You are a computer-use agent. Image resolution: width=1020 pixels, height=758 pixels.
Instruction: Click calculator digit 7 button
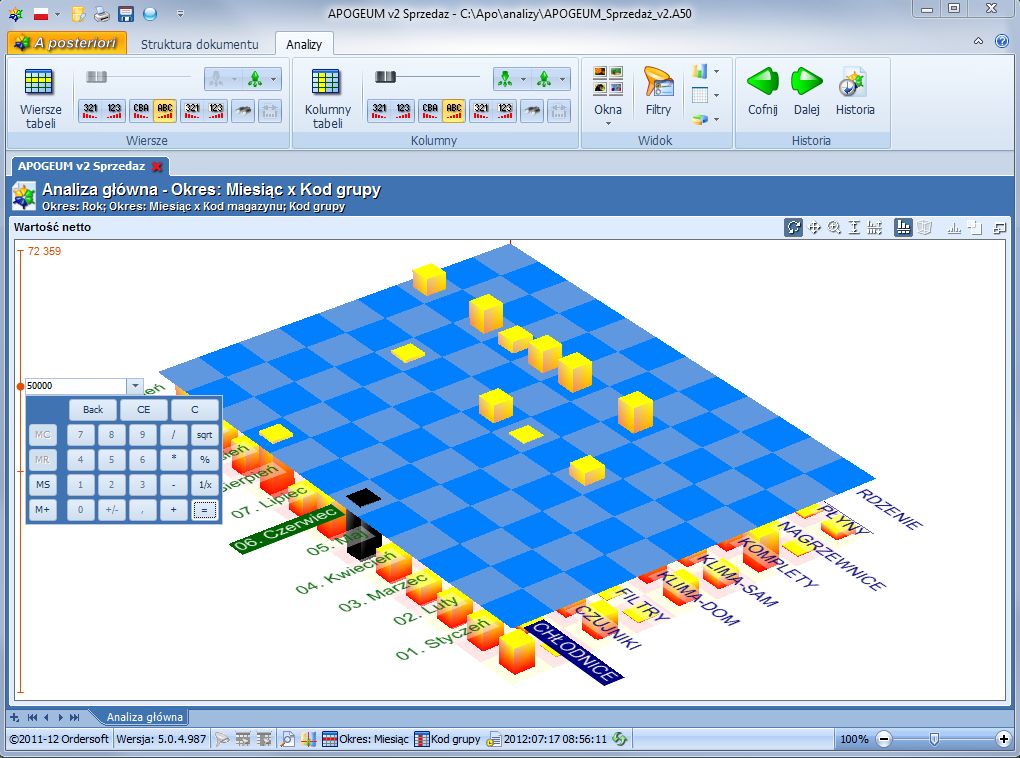point(80,435)
